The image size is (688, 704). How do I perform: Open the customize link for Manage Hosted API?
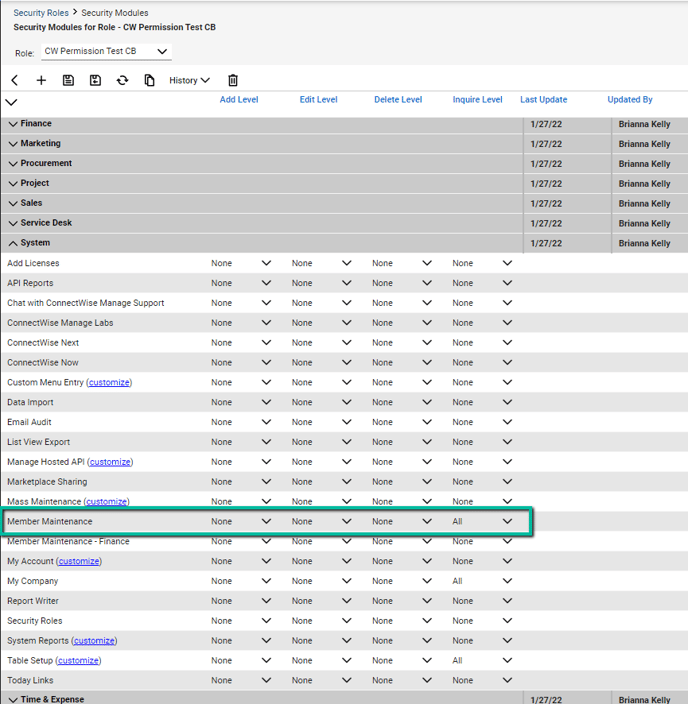(x=110, y=462)
